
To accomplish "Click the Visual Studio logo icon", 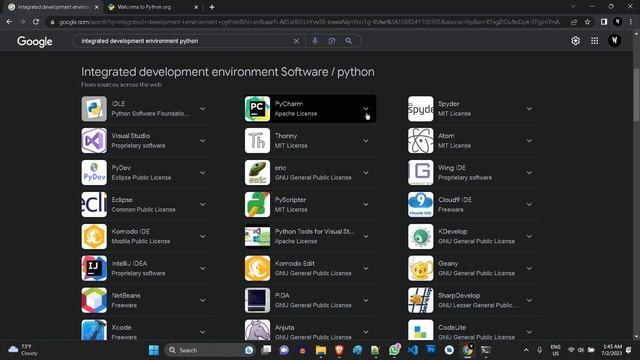I will click(x=94, y=140).
